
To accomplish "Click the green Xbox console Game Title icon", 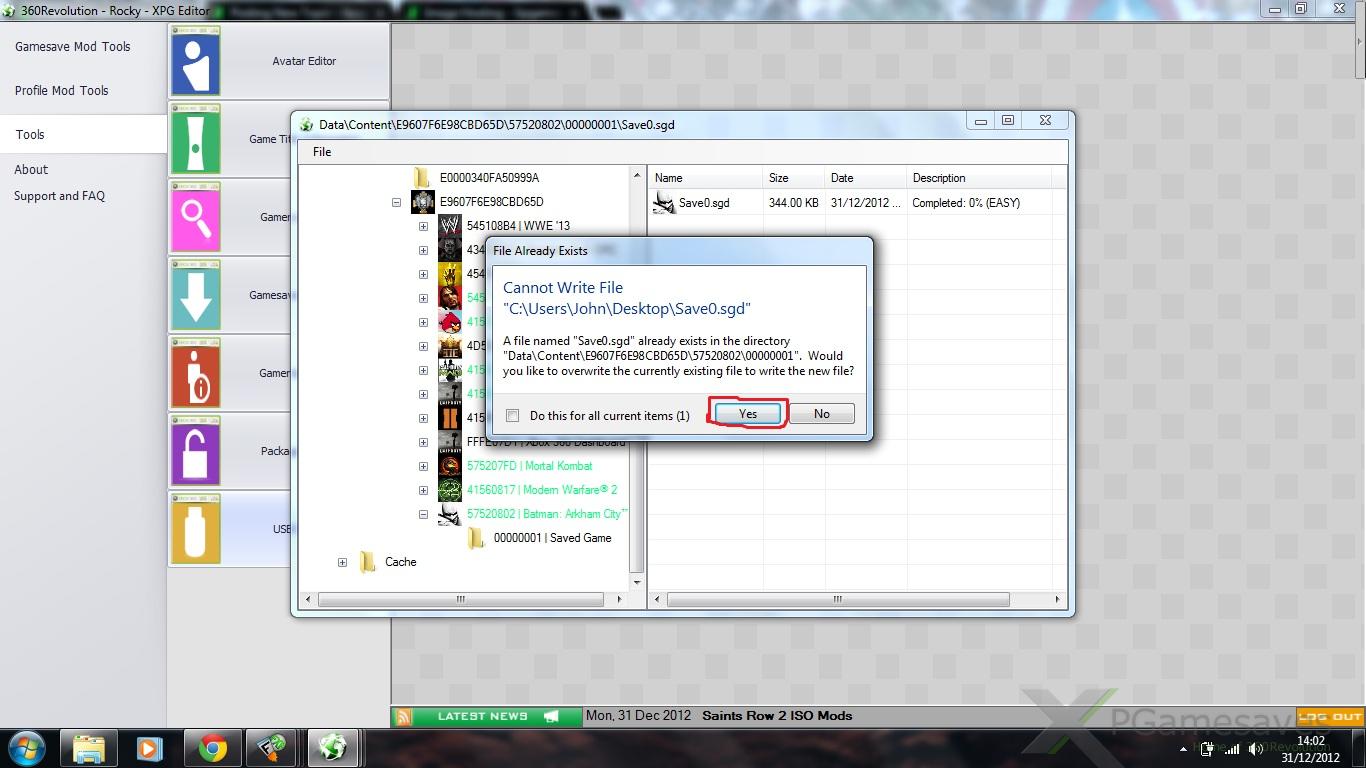I will [195, 140].
